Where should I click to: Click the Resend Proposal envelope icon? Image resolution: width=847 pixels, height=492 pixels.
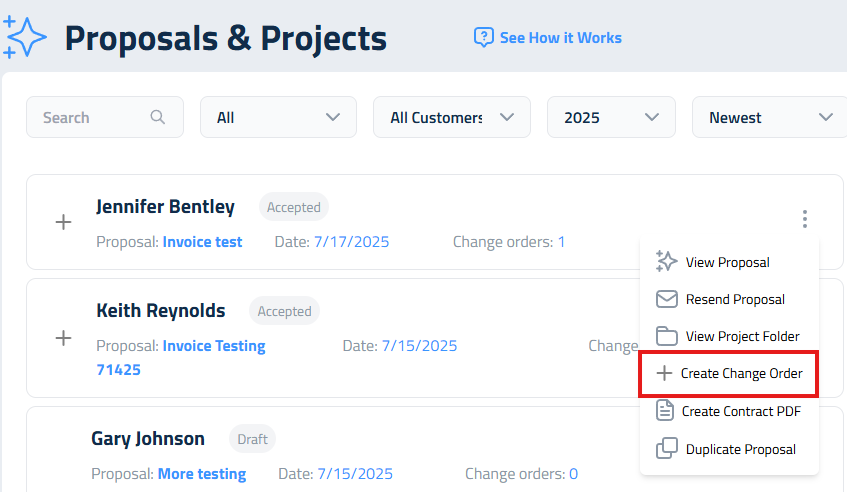click(x=666, y=299)
